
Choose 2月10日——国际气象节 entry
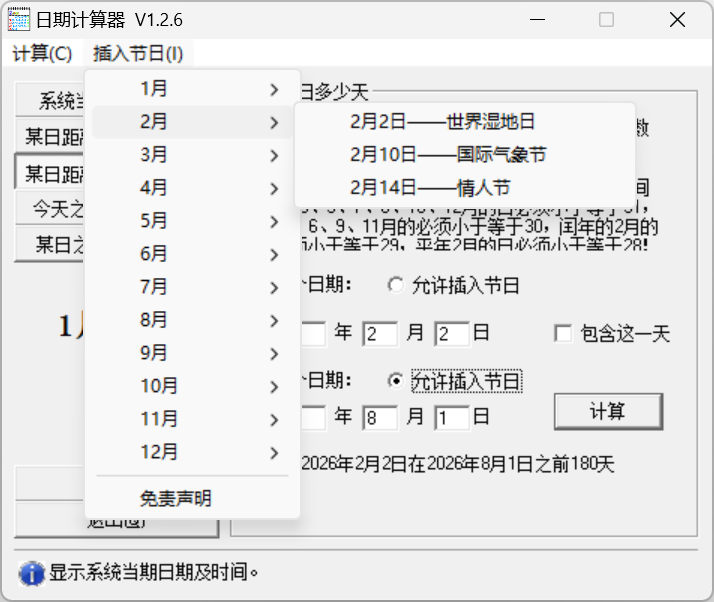pyautogui.click(x=448, y=155)
